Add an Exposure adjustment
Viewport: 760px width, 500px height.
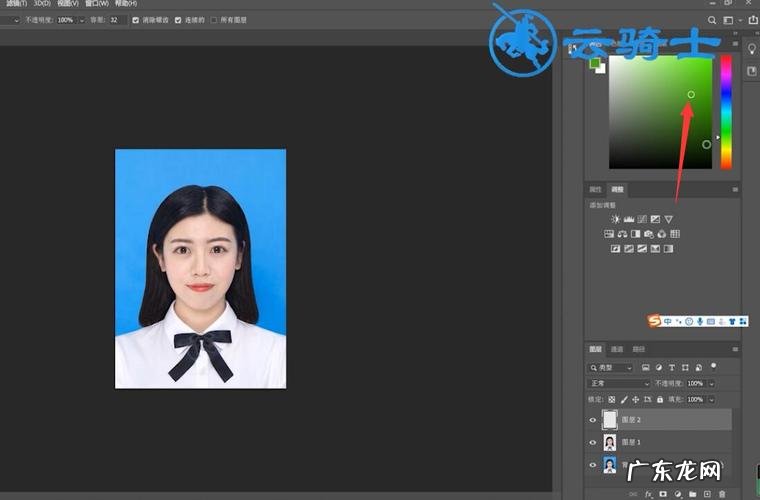click(655, 219)
